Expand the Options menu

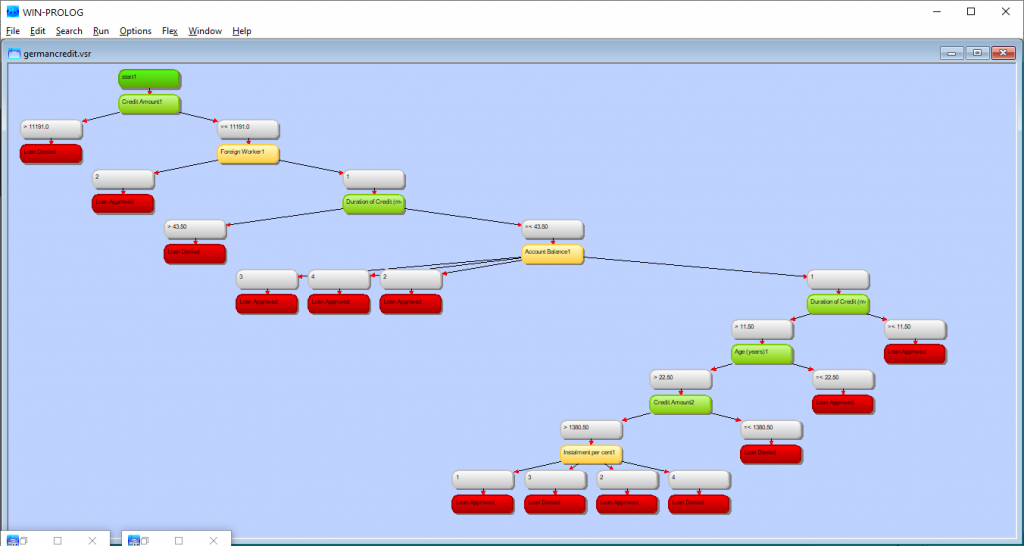tap(135, 31)
